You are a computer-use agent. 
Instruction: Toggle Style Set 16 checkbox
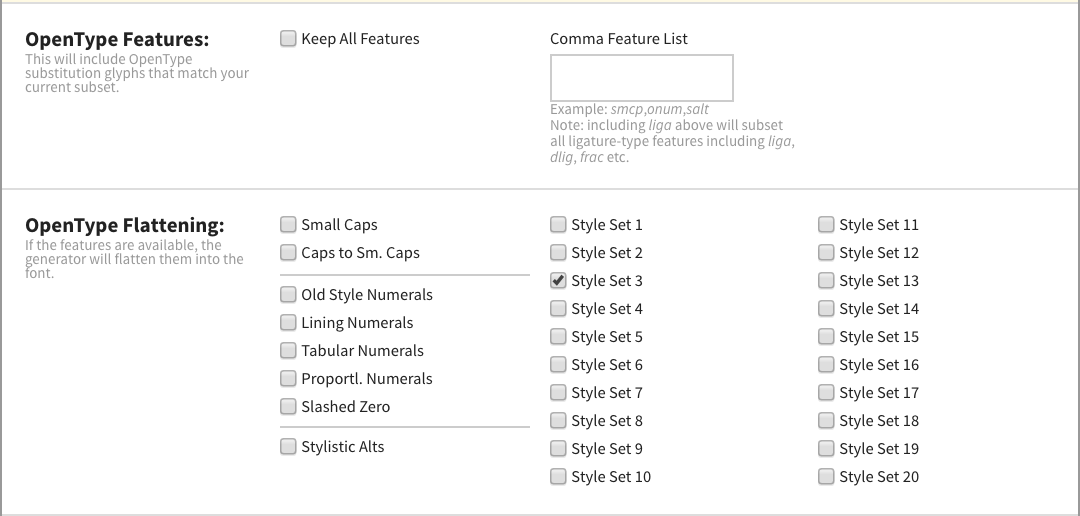(826, 365)
